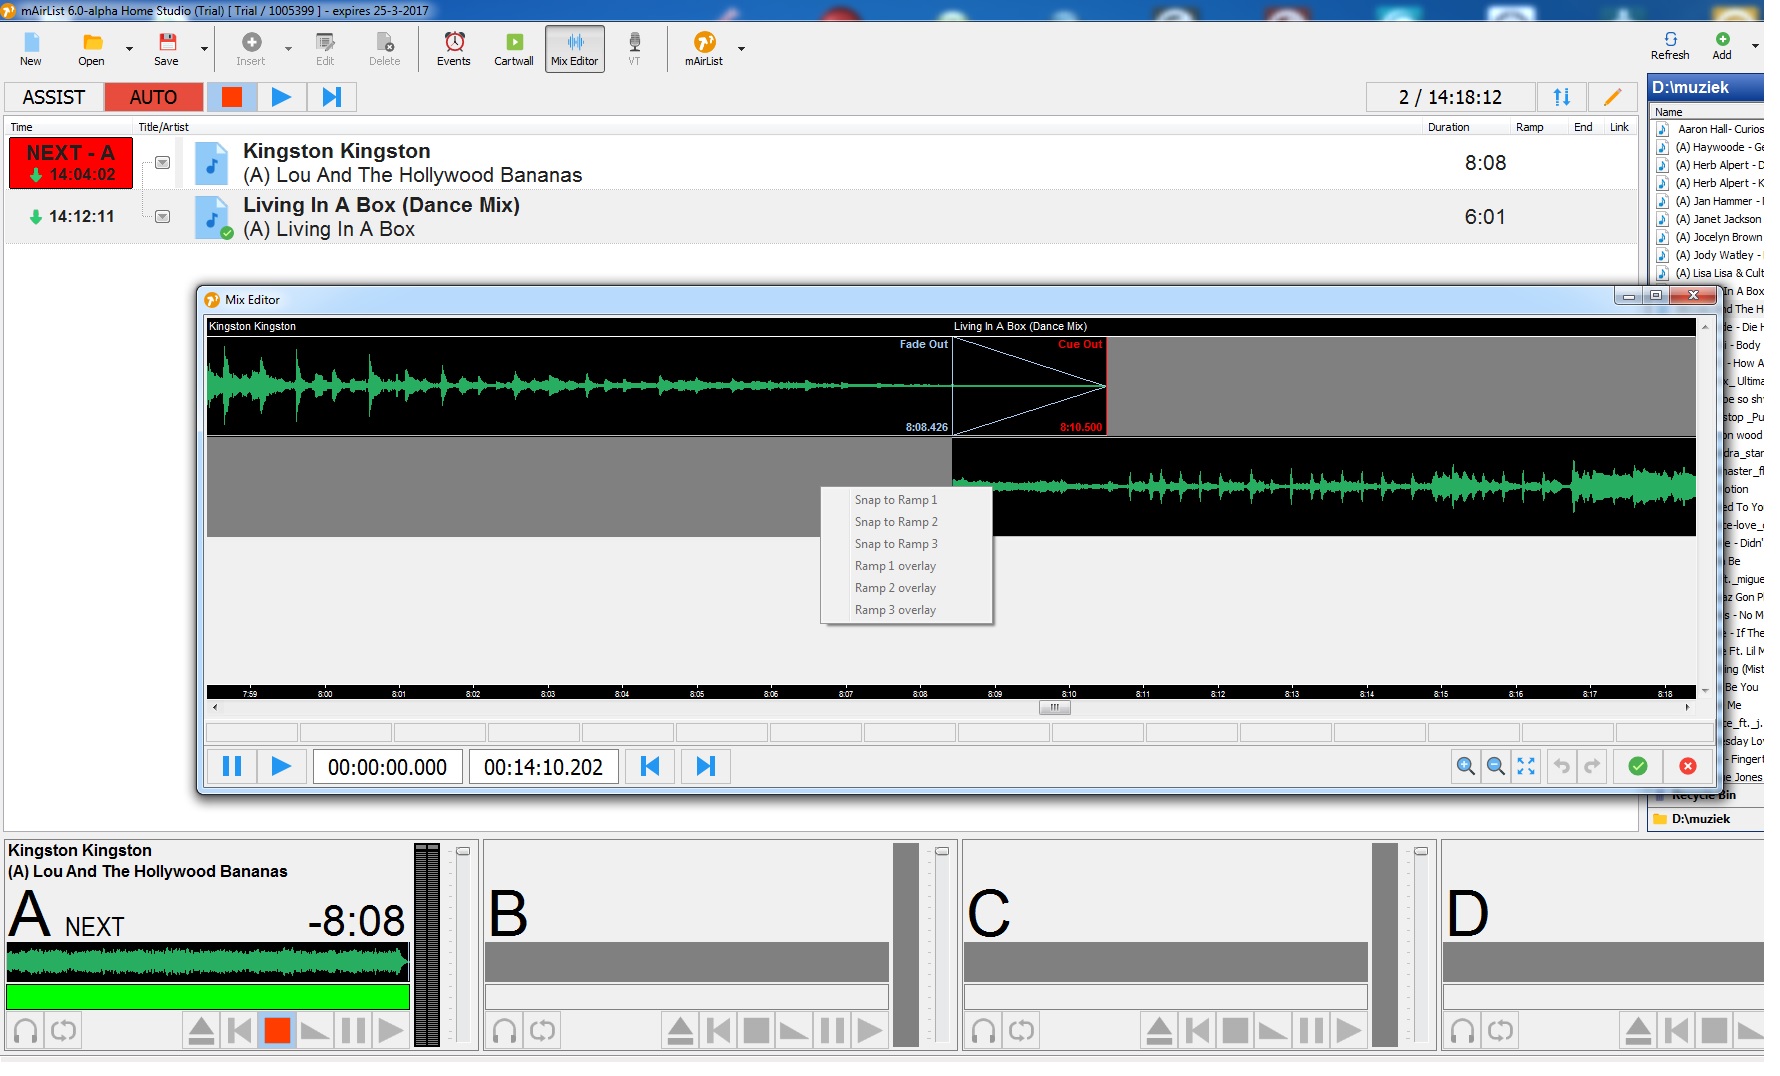
Task: Select Snap to Ramp 1 from context menu
Action: pos(896,499)
